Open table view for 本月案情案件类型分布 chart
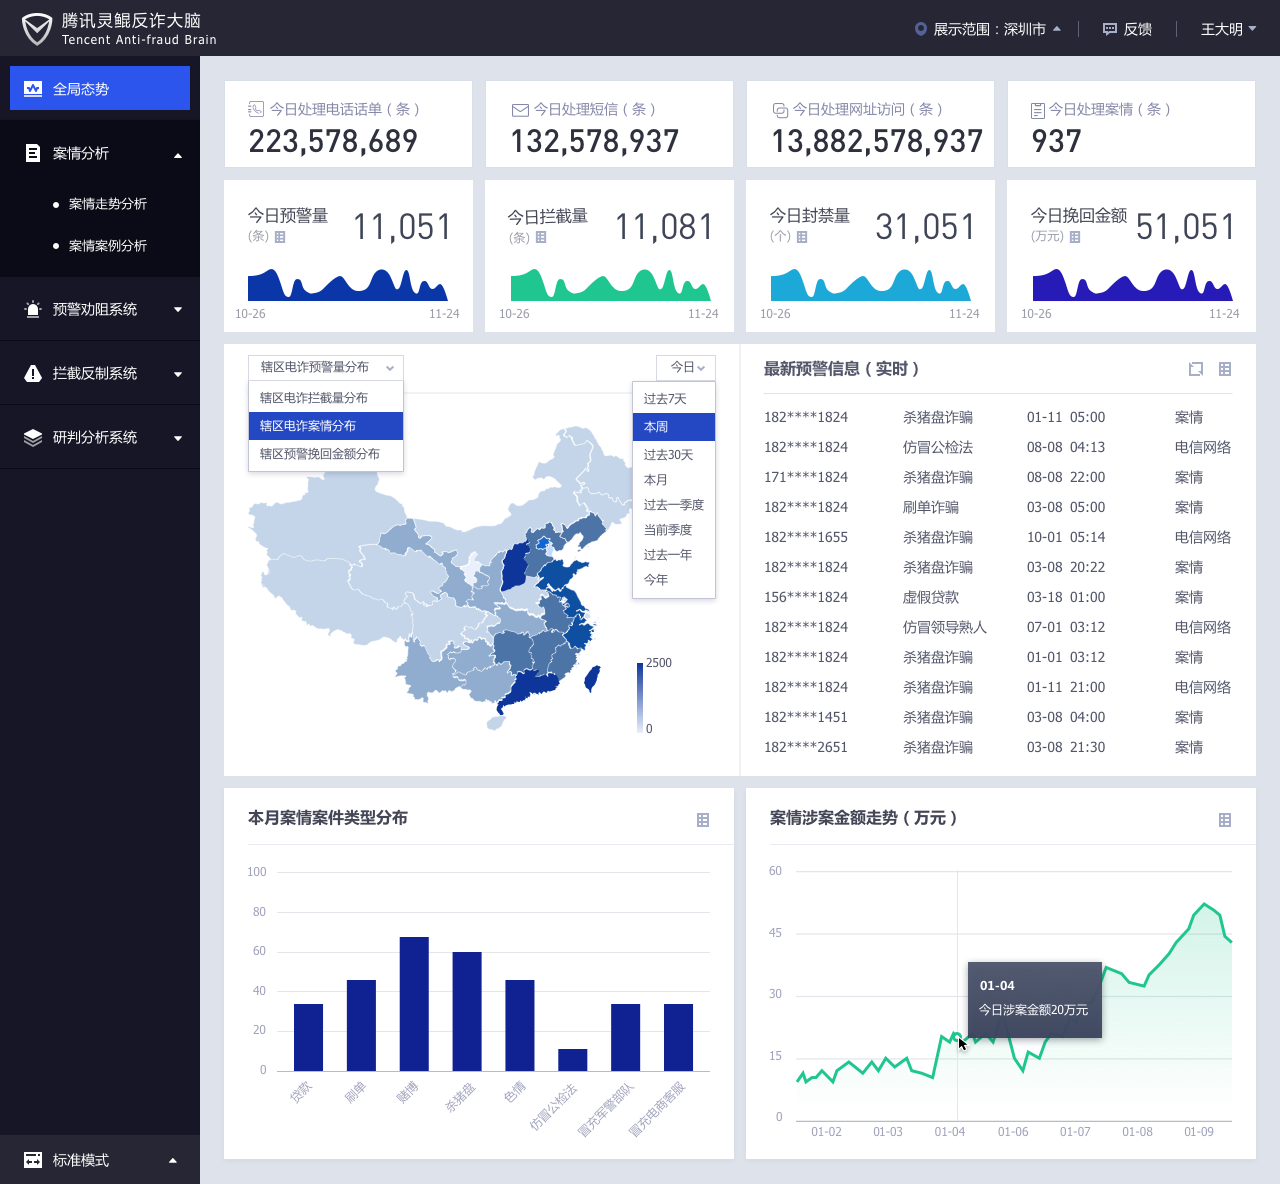1280x1184 pixels. 703,820
